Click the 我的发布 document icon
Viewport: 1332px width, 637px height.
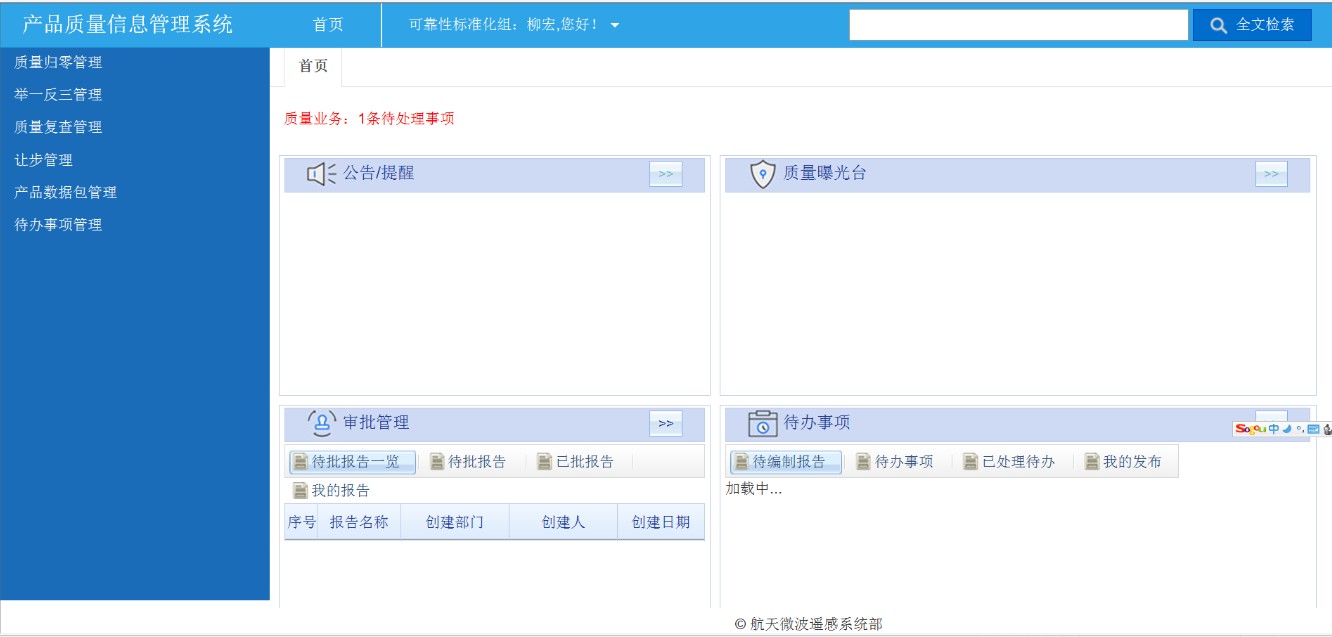pyautogui.click(x=1092, y=462)
